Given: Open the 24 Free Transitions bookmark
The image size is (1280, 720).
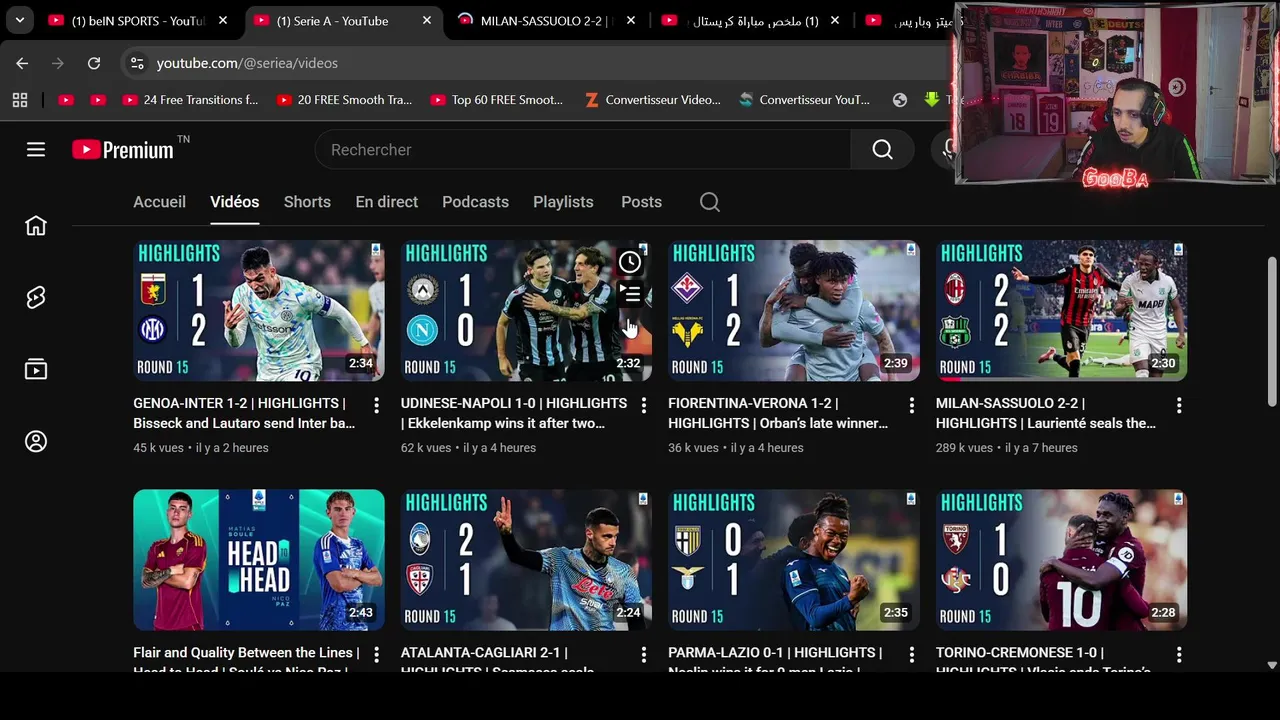Looking at the screenshot, I should [190, 100].
